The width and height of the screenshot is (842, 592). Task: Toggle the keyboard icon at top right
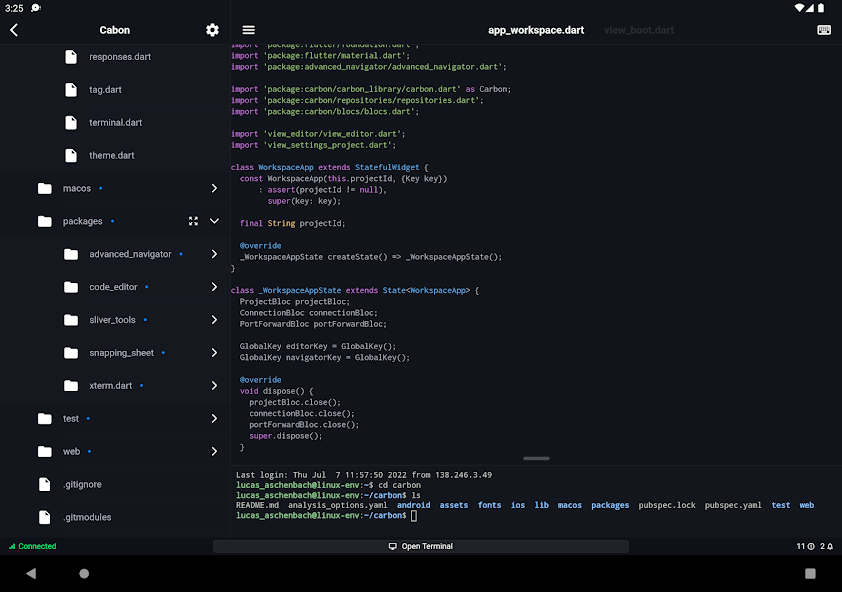click(824, 30)
